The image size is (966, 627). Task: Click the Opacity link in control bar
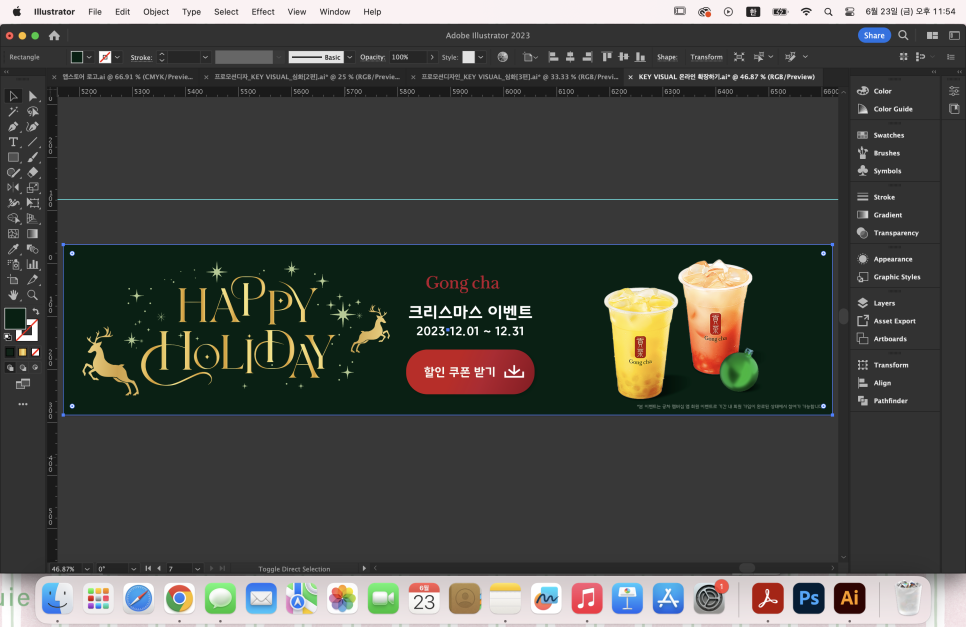[372, 57]
